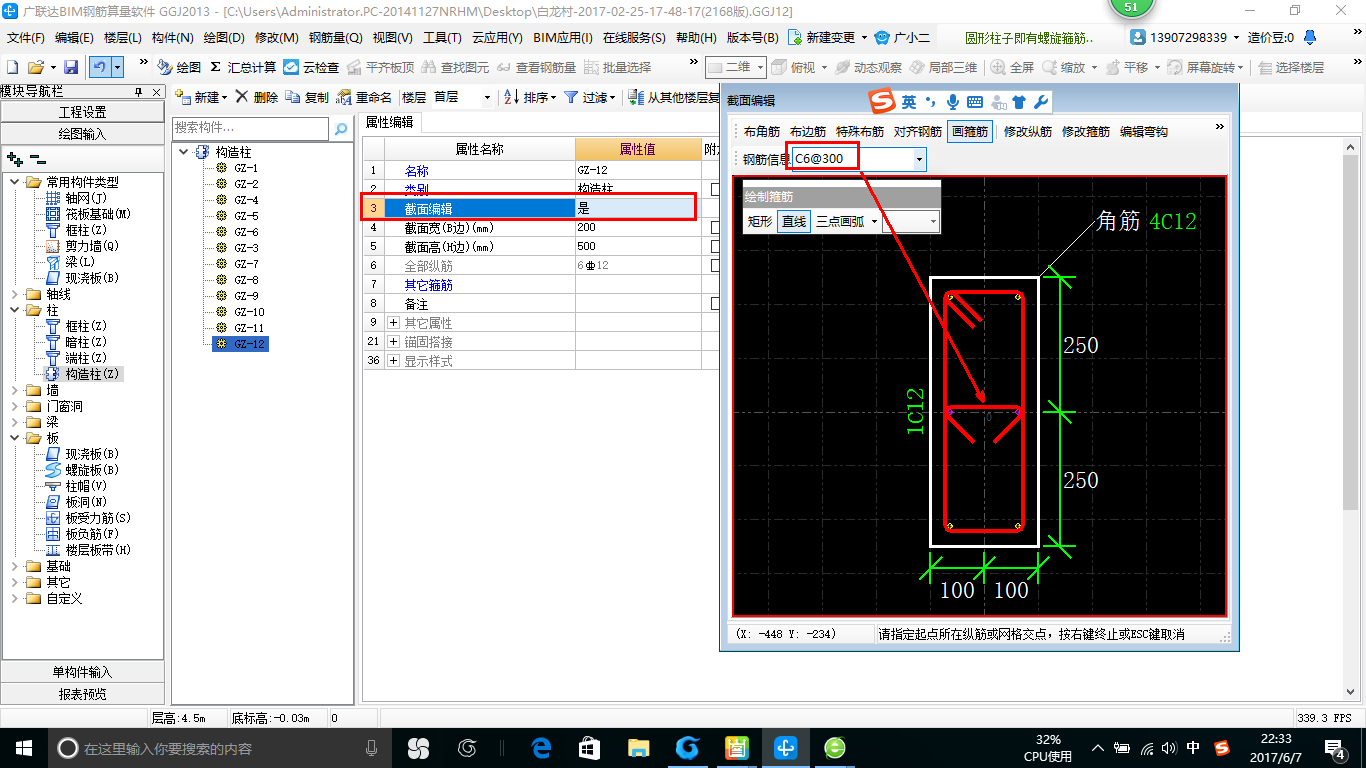Expand the 基础 tree folder
The height and width of the screenshot is (768, 1366).
coord(15,566)
